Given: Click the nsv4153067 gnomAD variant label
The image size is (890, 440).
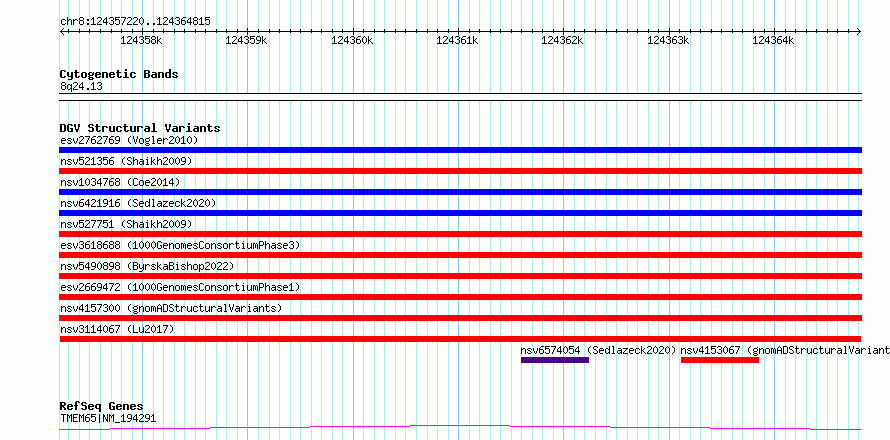Looking at the screenshot, I should 785,350.
